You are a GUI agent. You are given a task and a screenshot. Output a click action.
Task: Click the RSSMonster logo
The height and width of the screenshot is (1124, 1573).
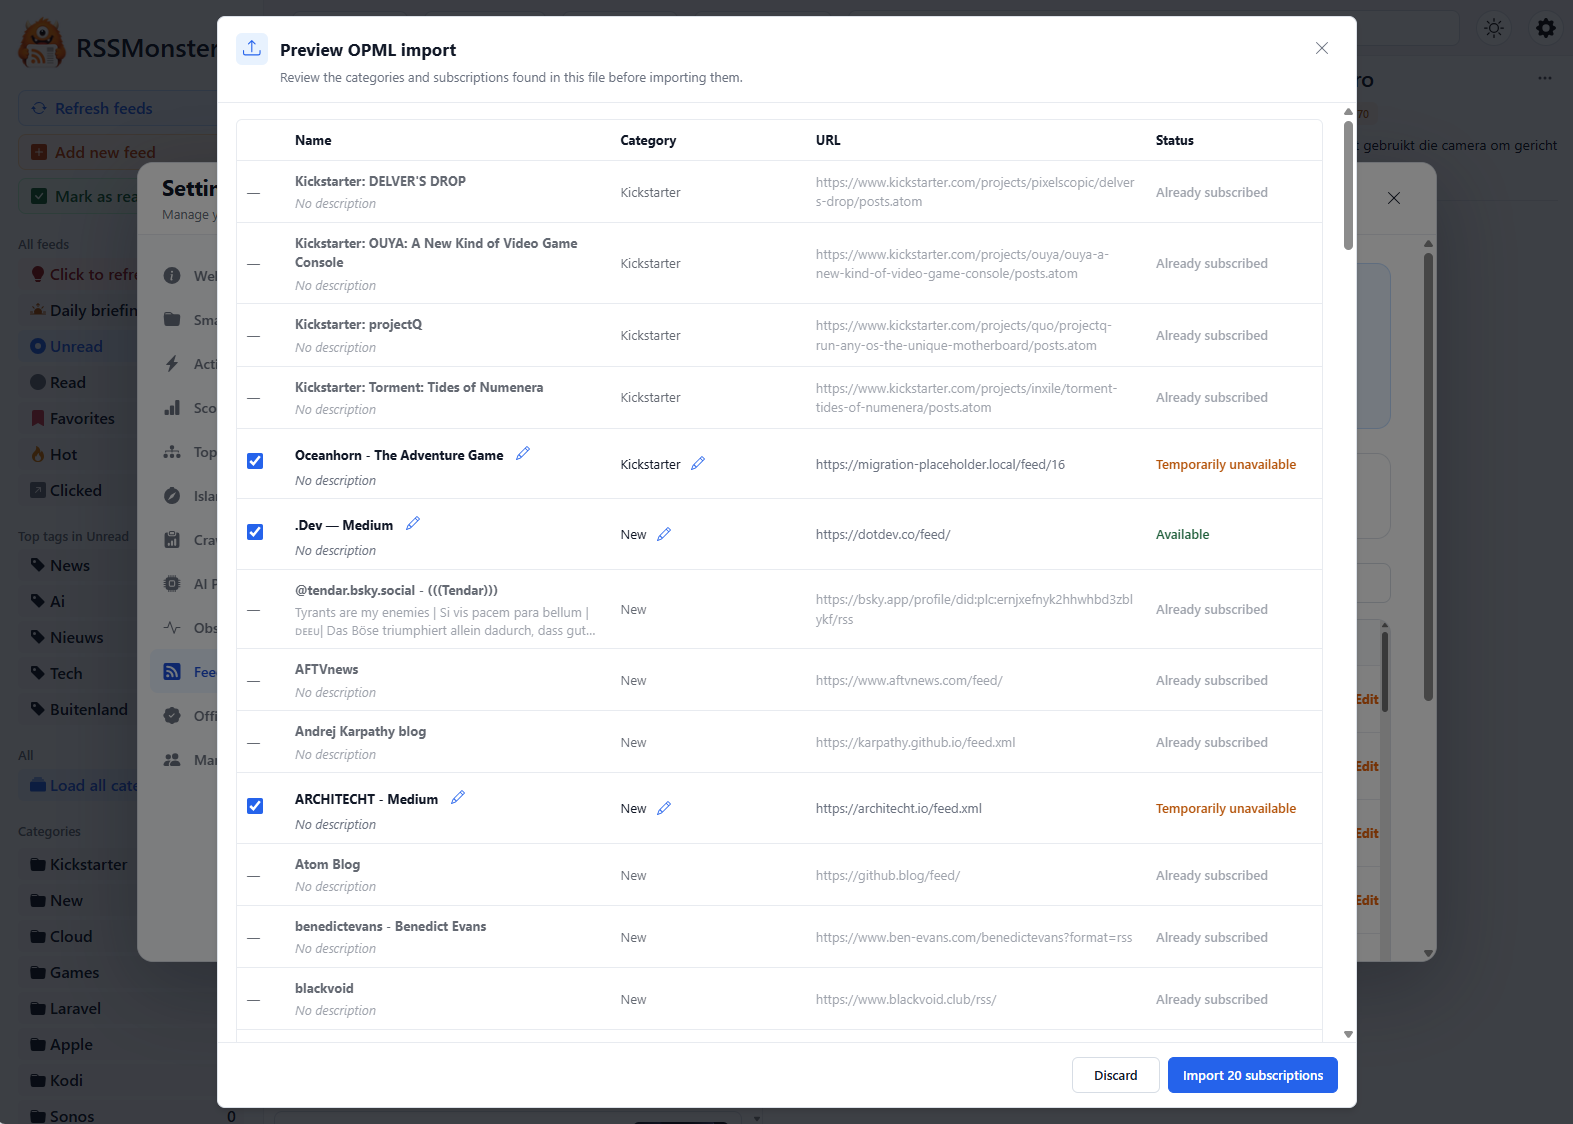[42, 44]
